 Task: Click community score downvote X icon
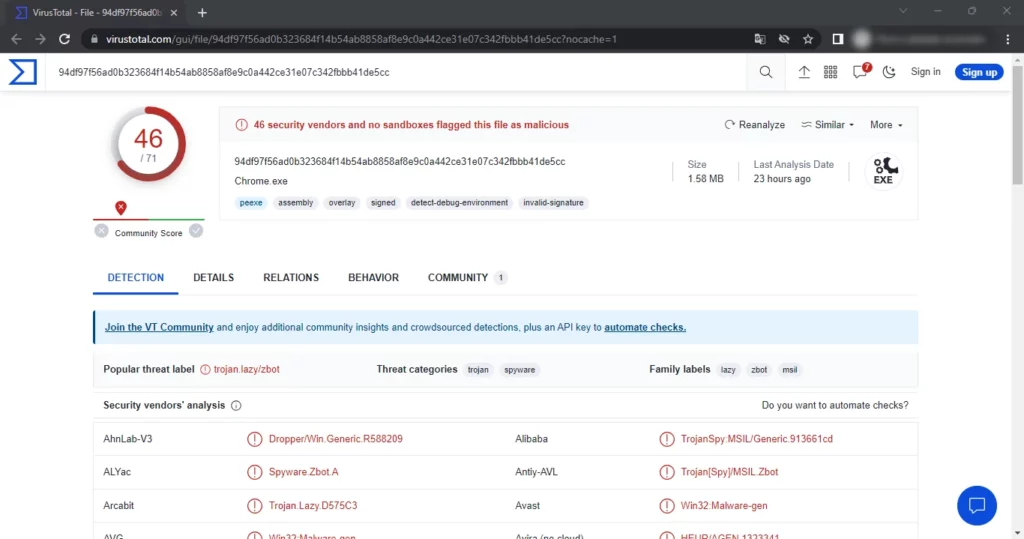click(x=101, y=231)
